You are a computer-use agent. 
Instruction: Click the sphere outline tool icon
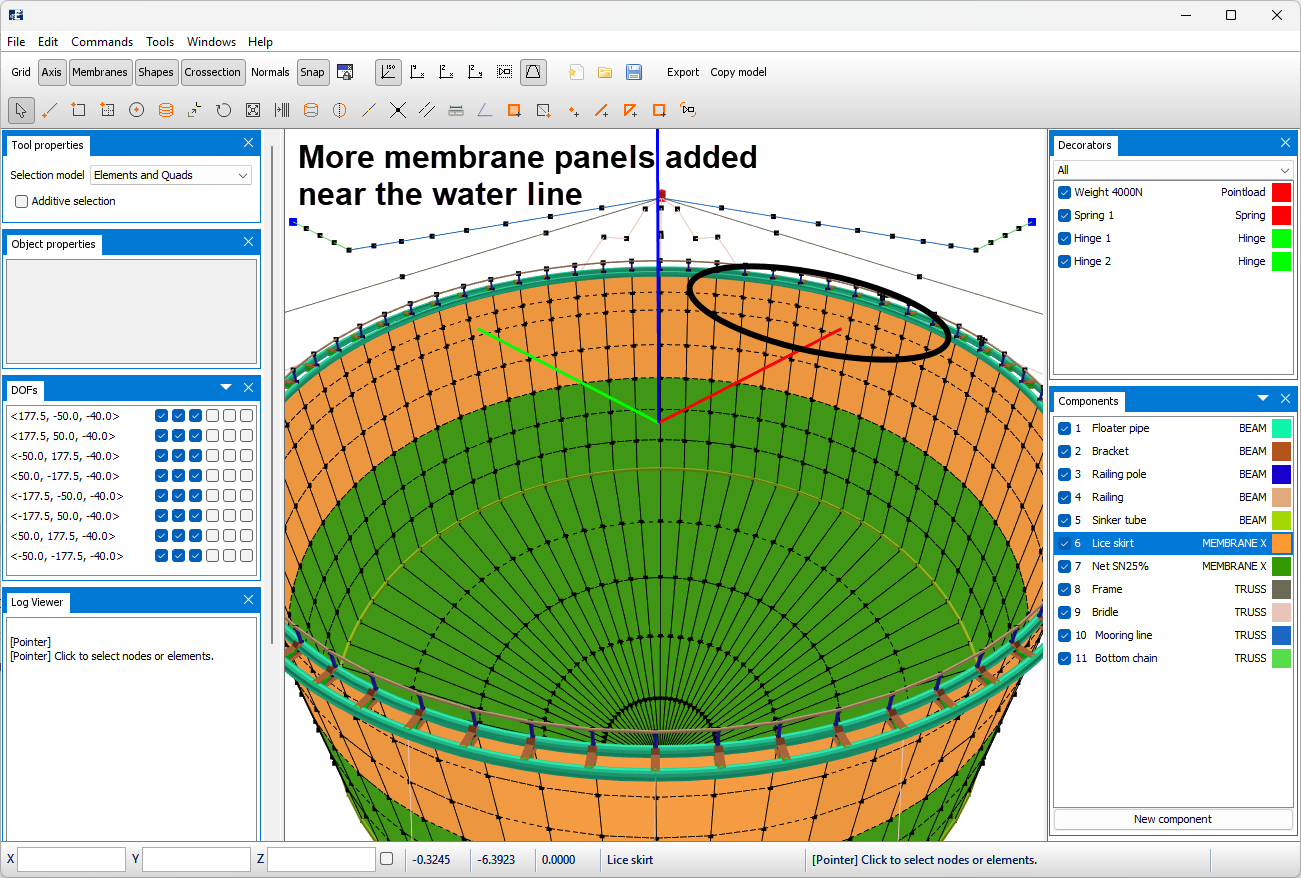[340, 110]
